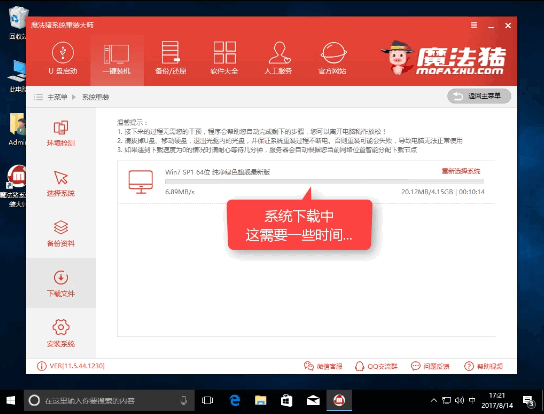Click the microphone icon in search box
The width and height of the screenshot is (544, 414).
[x=184, y=401]
